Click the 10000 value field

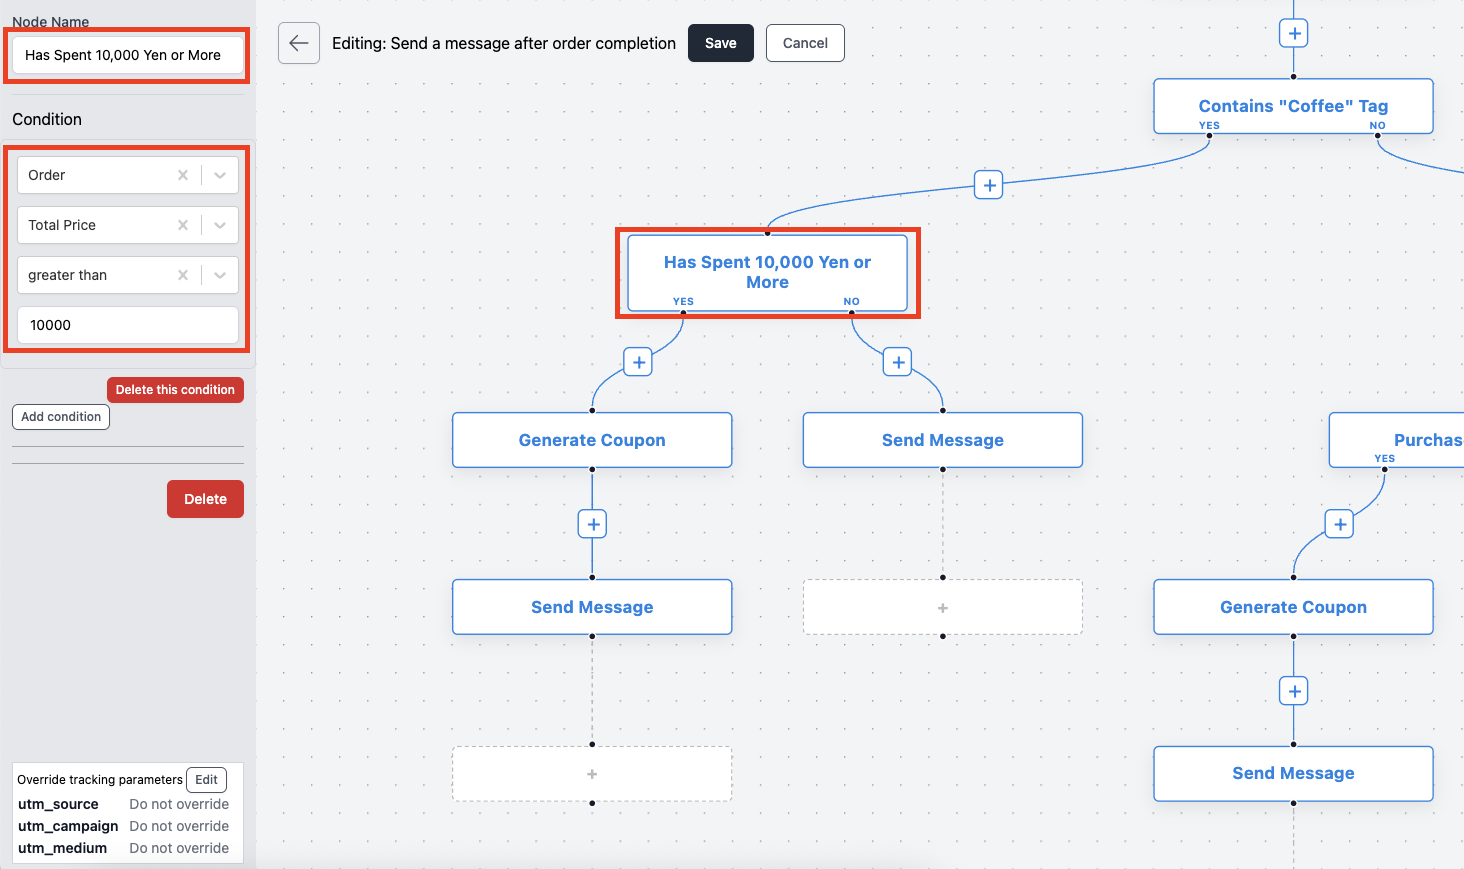[128, 325]
